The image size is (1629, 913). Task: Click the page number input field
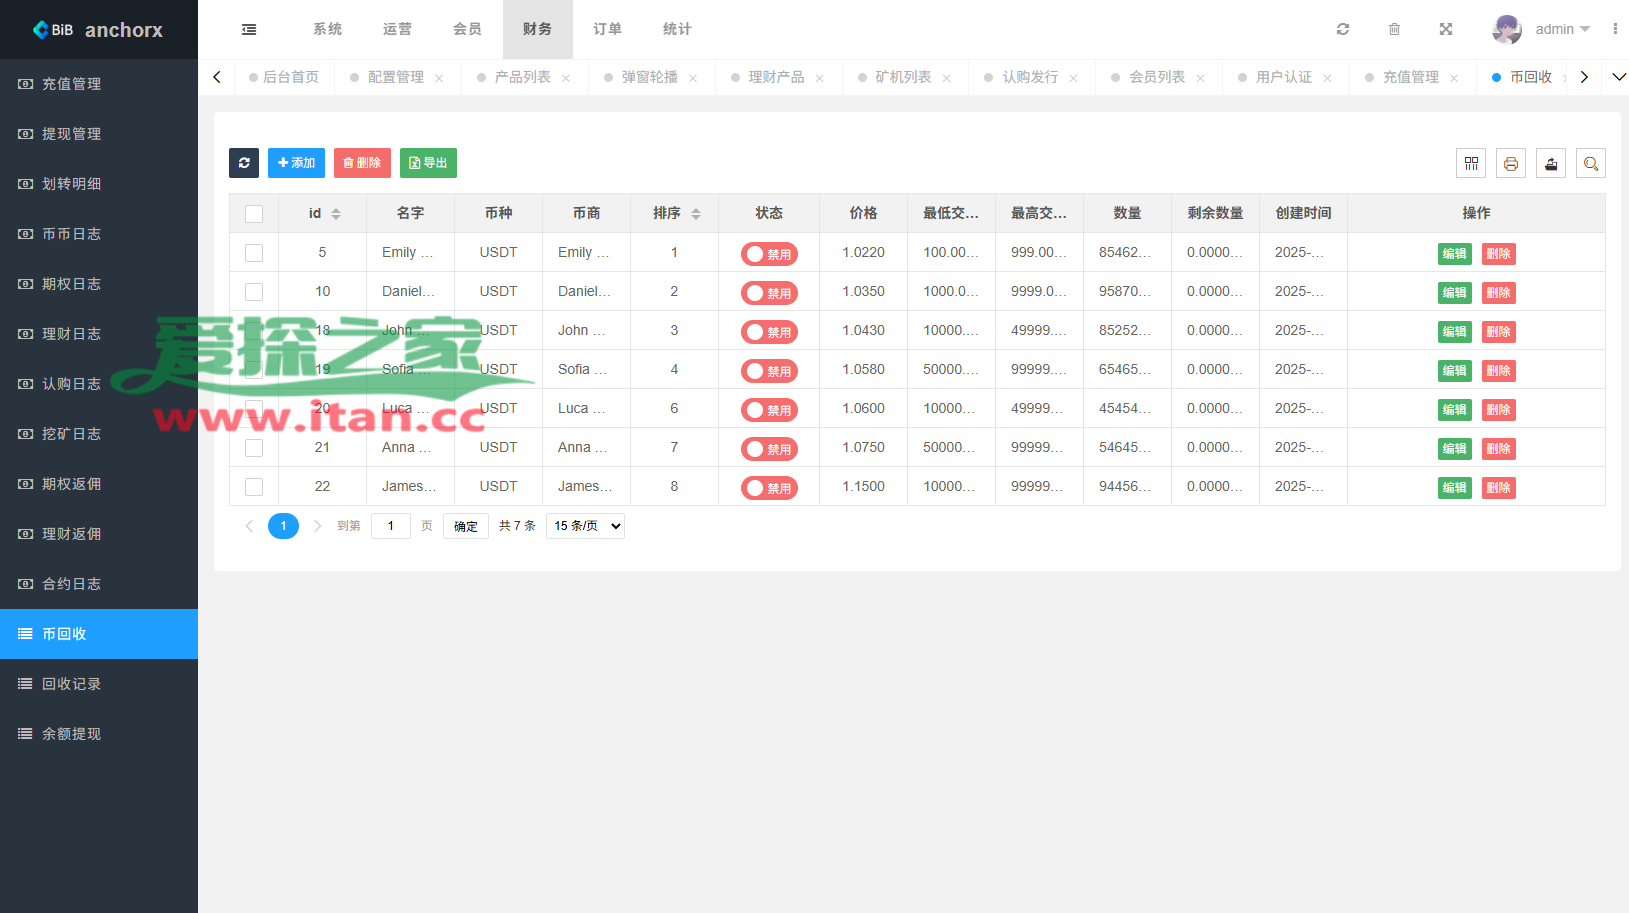[x=391, y=526]
